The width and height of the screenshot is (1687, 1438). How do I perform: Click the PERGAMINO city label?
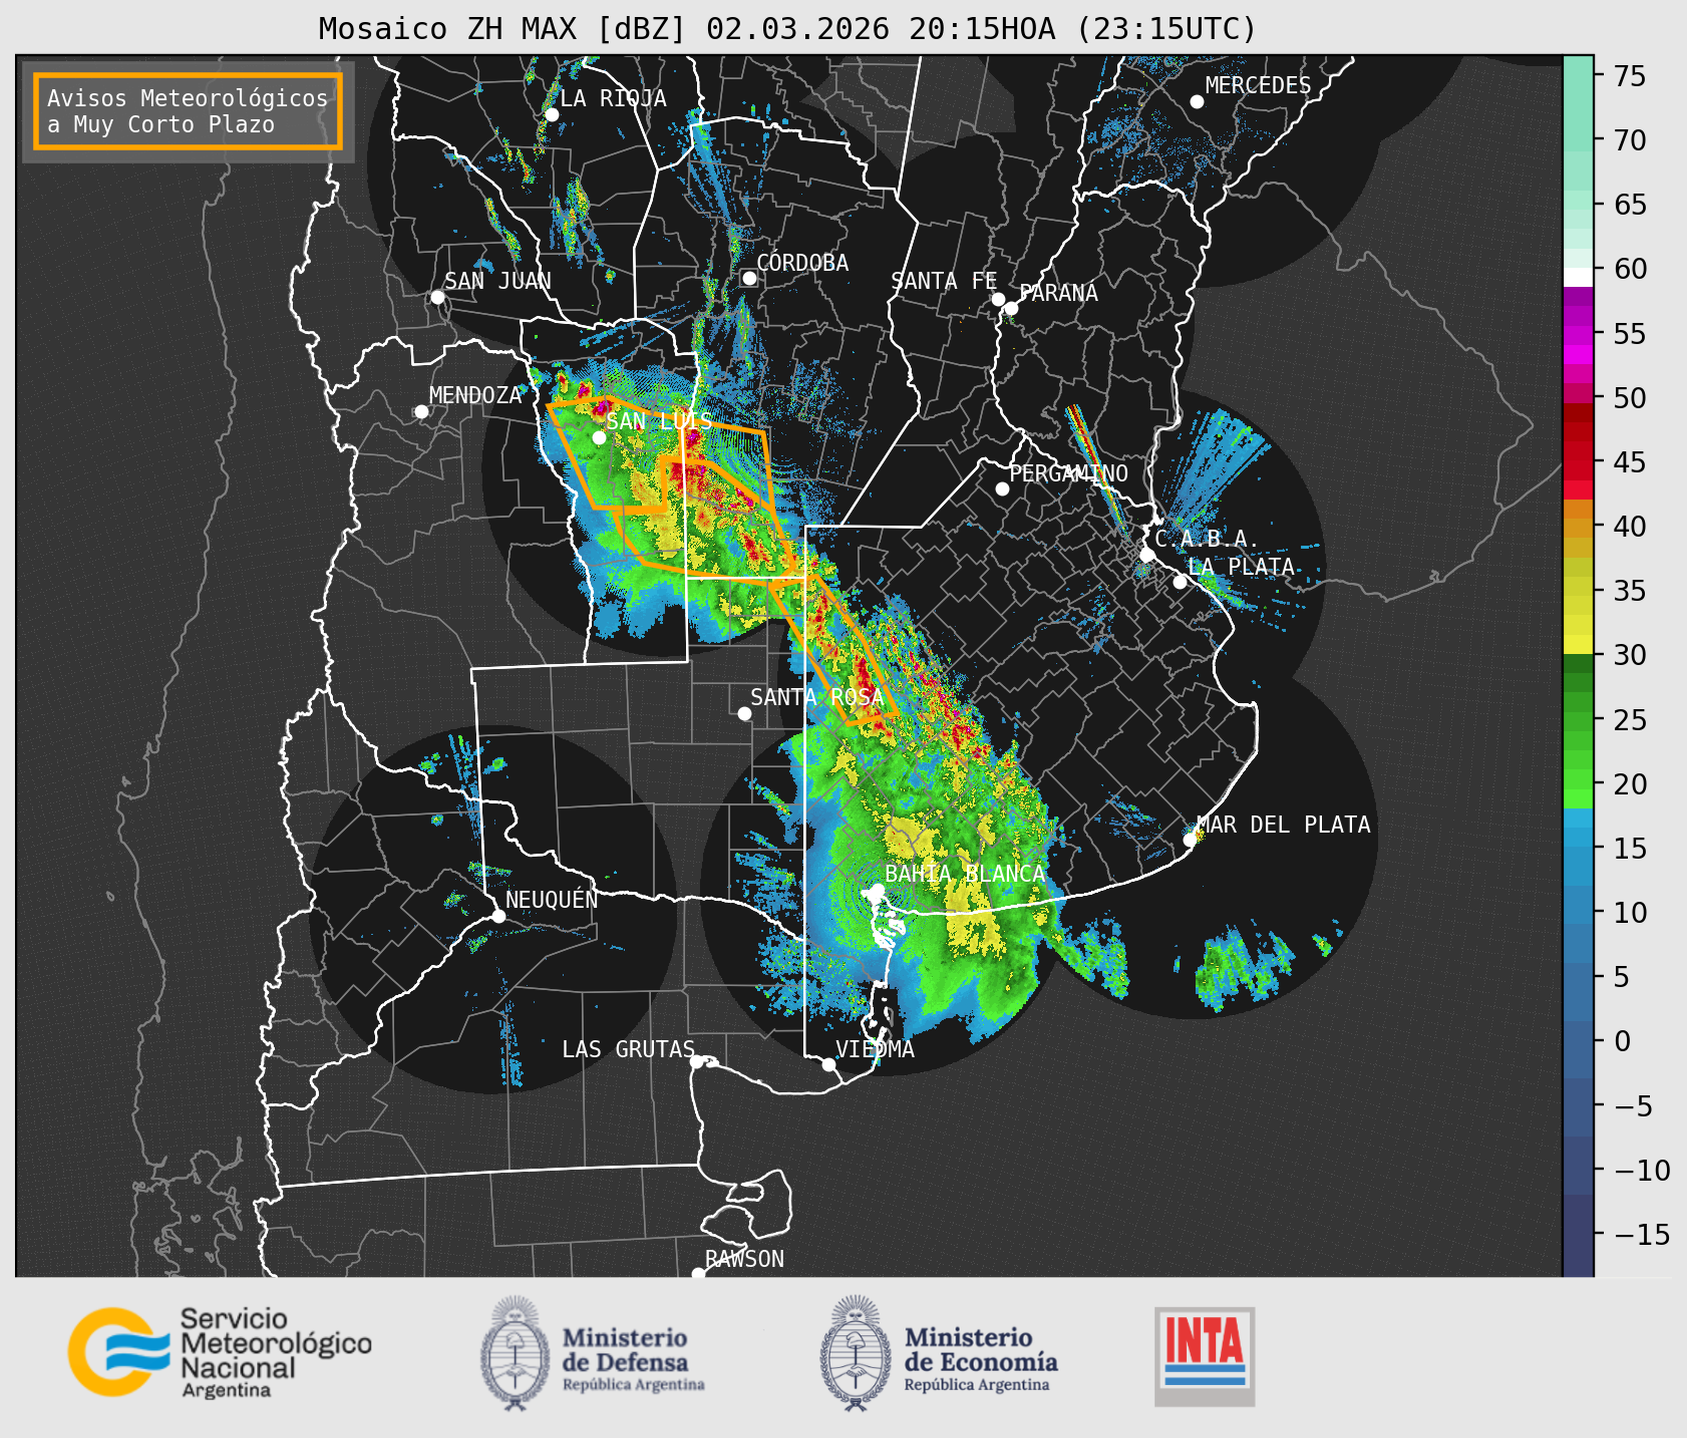(1068, 473)
